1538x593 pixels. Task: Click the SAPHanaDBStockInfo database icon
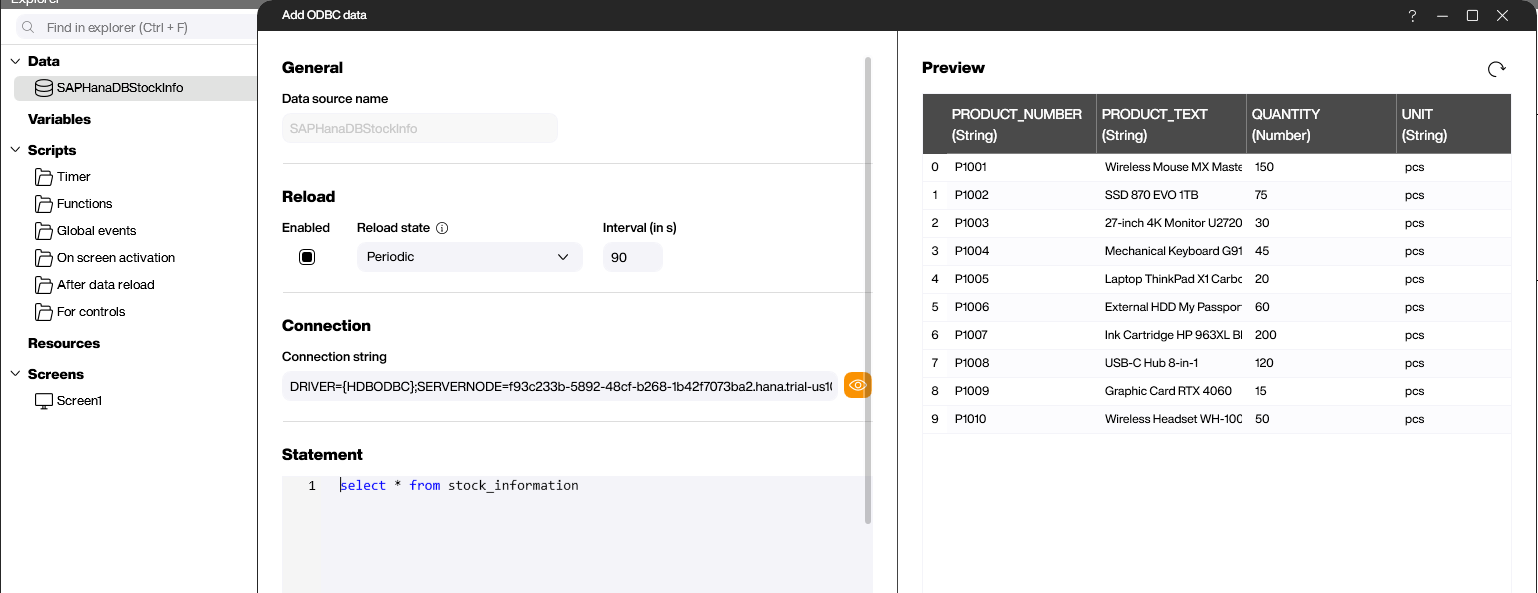43,88
